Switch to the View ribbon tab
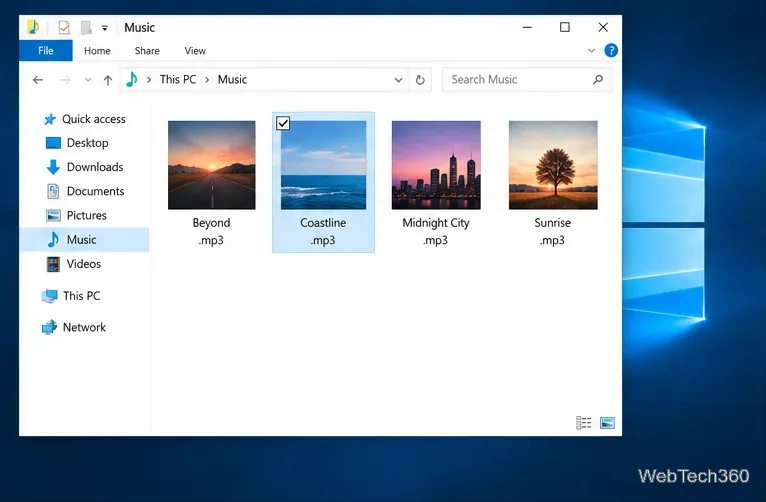The height and width of the screenshot is (502, 766). pos(195,51)
